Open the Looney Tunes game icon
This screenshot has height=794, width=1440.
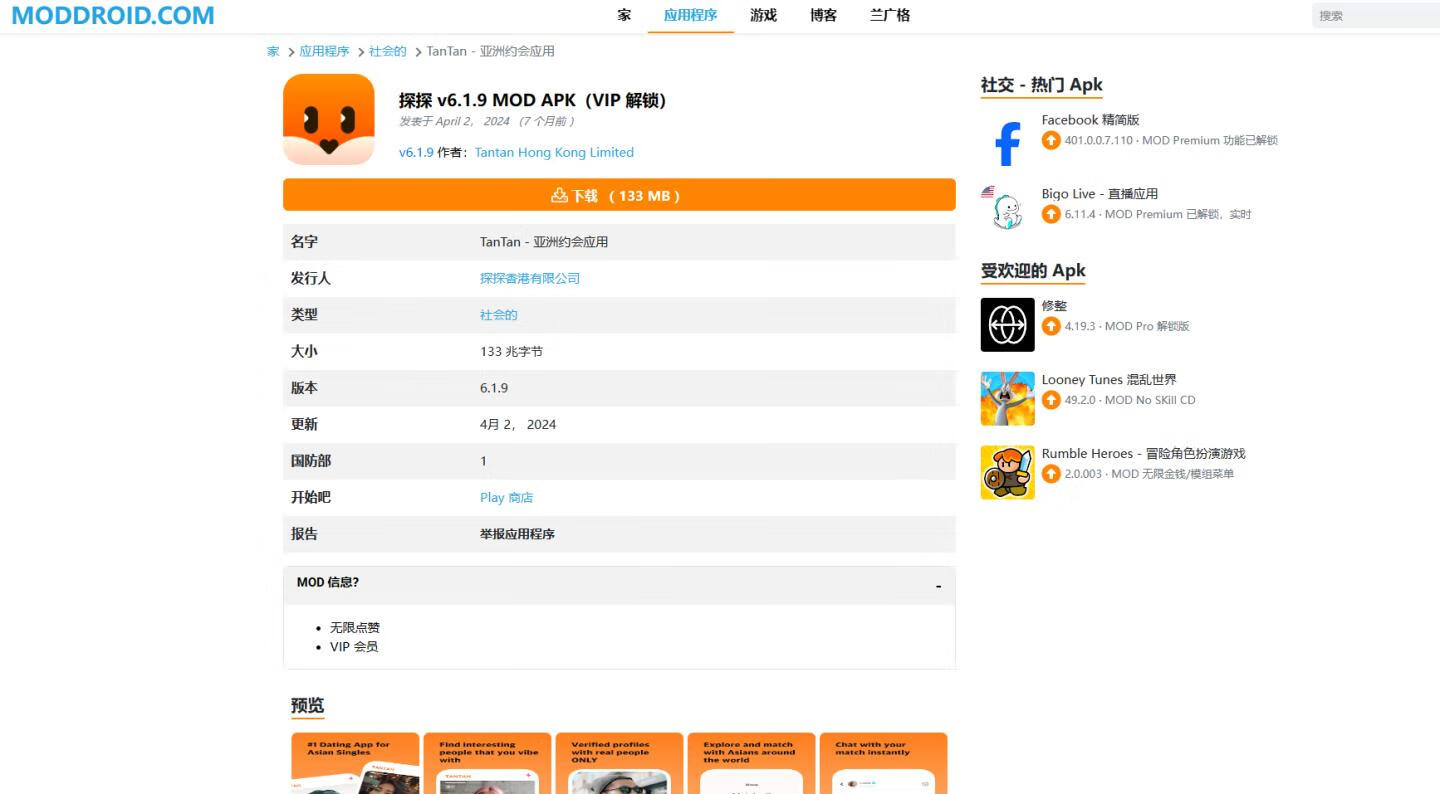click(1007, 398)
